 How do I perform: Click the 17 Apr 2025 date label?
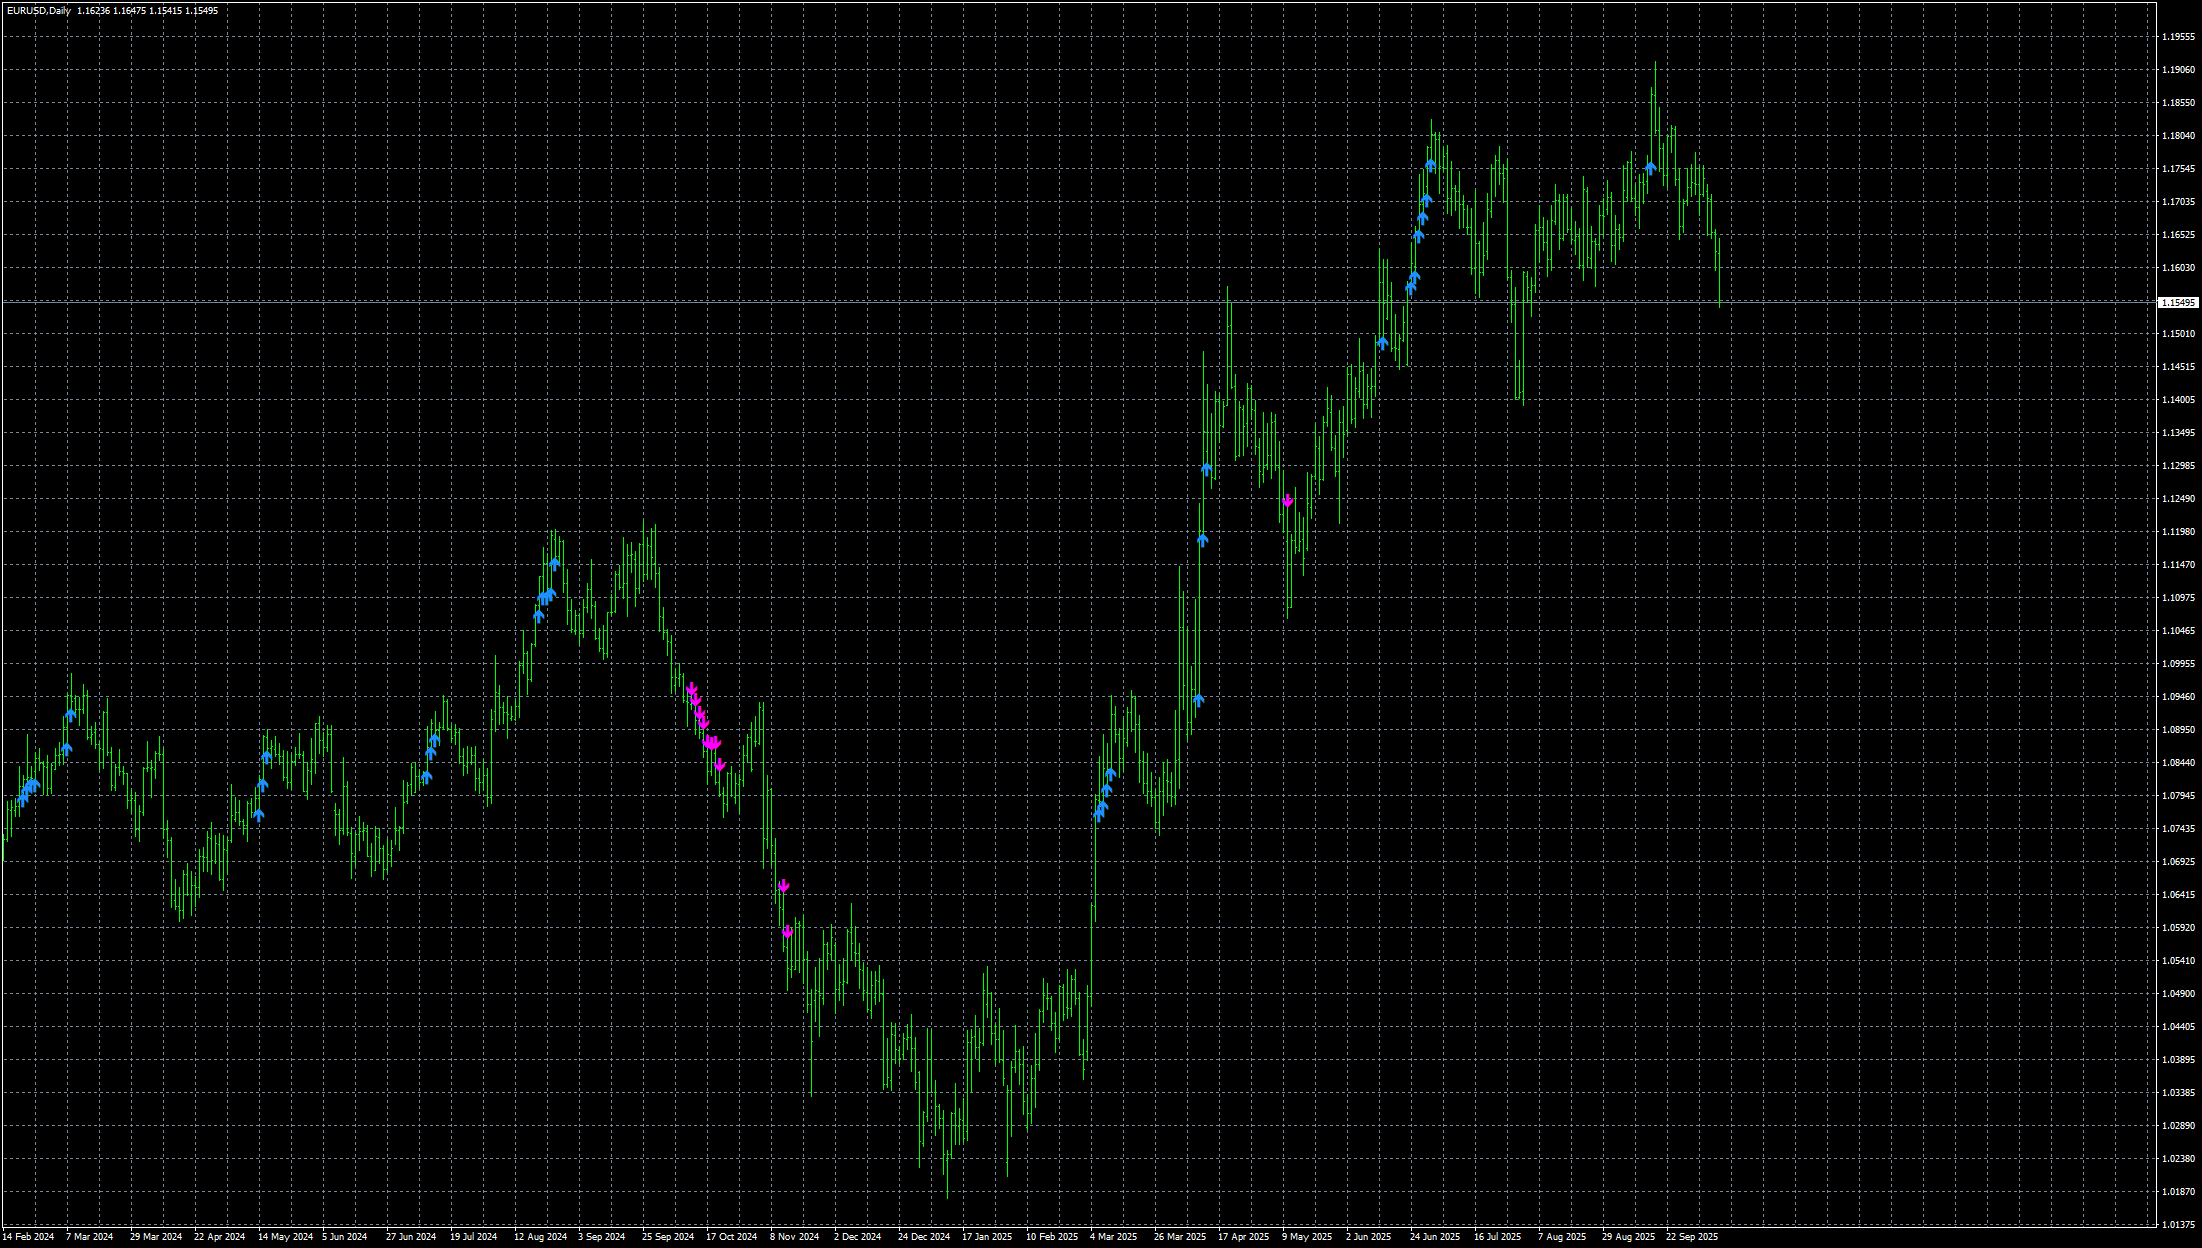click(1243, 1237)
